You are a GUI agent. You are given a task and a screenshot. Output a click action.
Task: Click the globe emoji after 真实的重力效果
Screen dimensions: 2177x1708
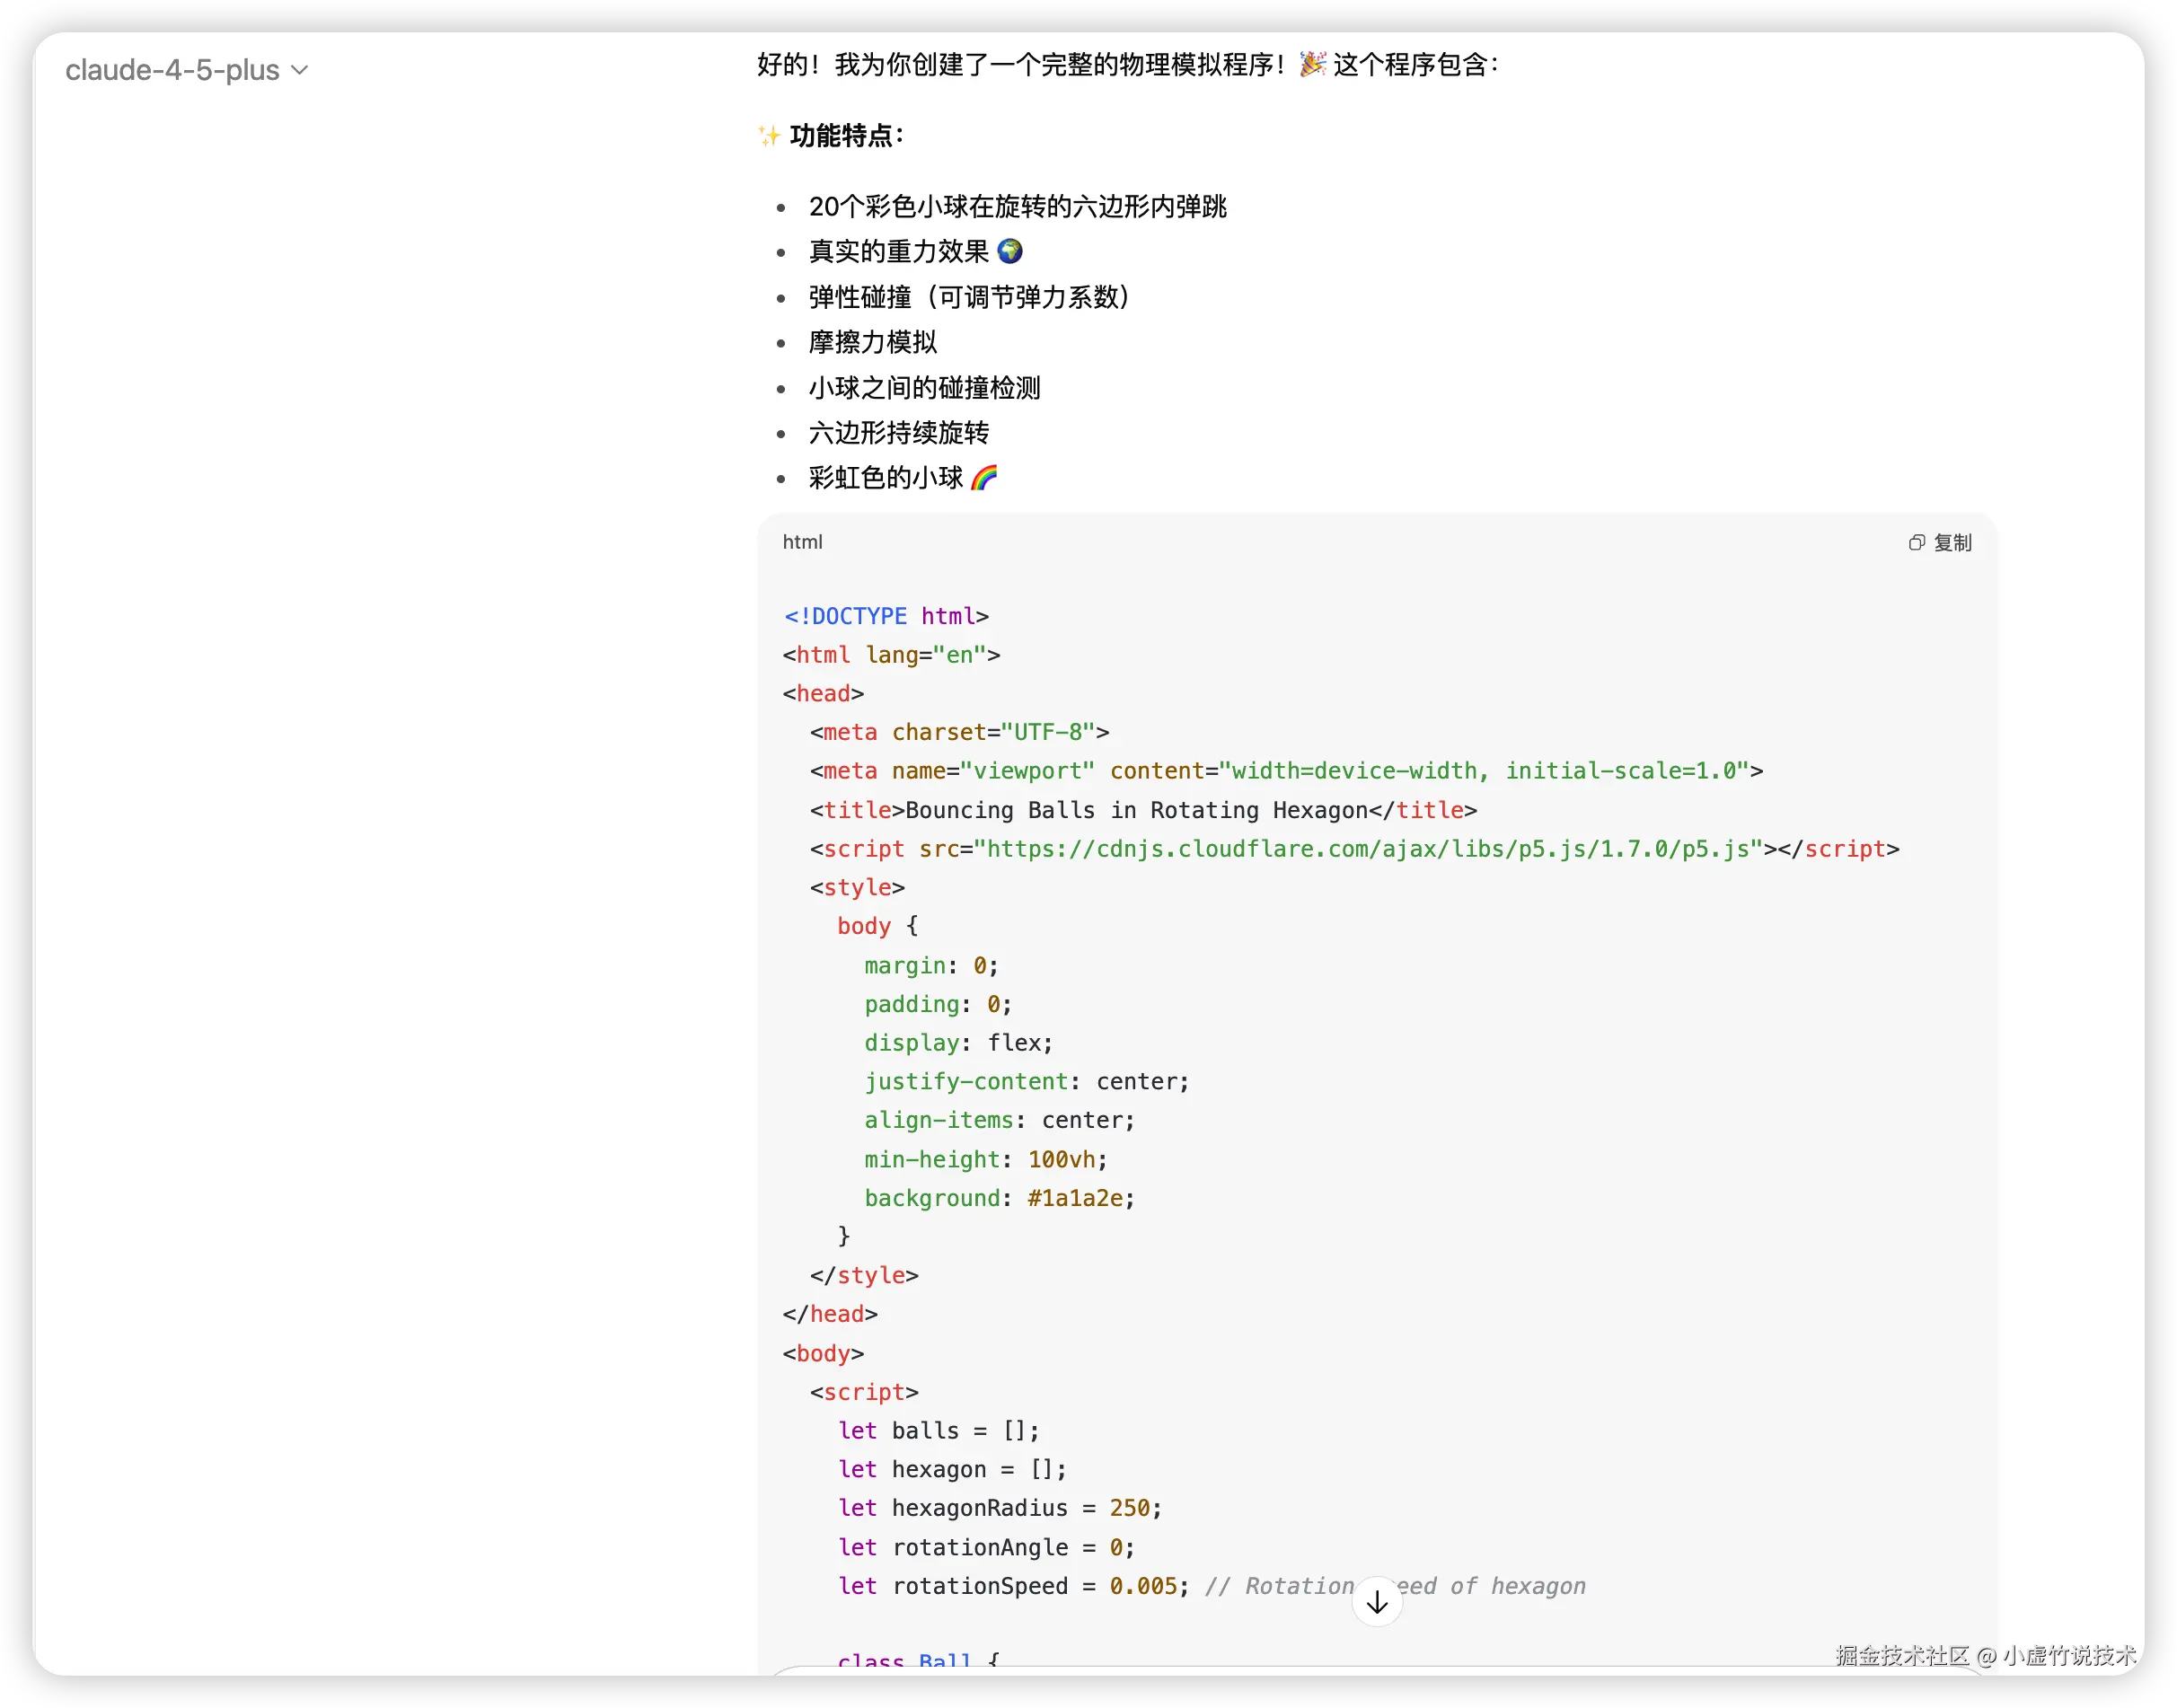1010,251
